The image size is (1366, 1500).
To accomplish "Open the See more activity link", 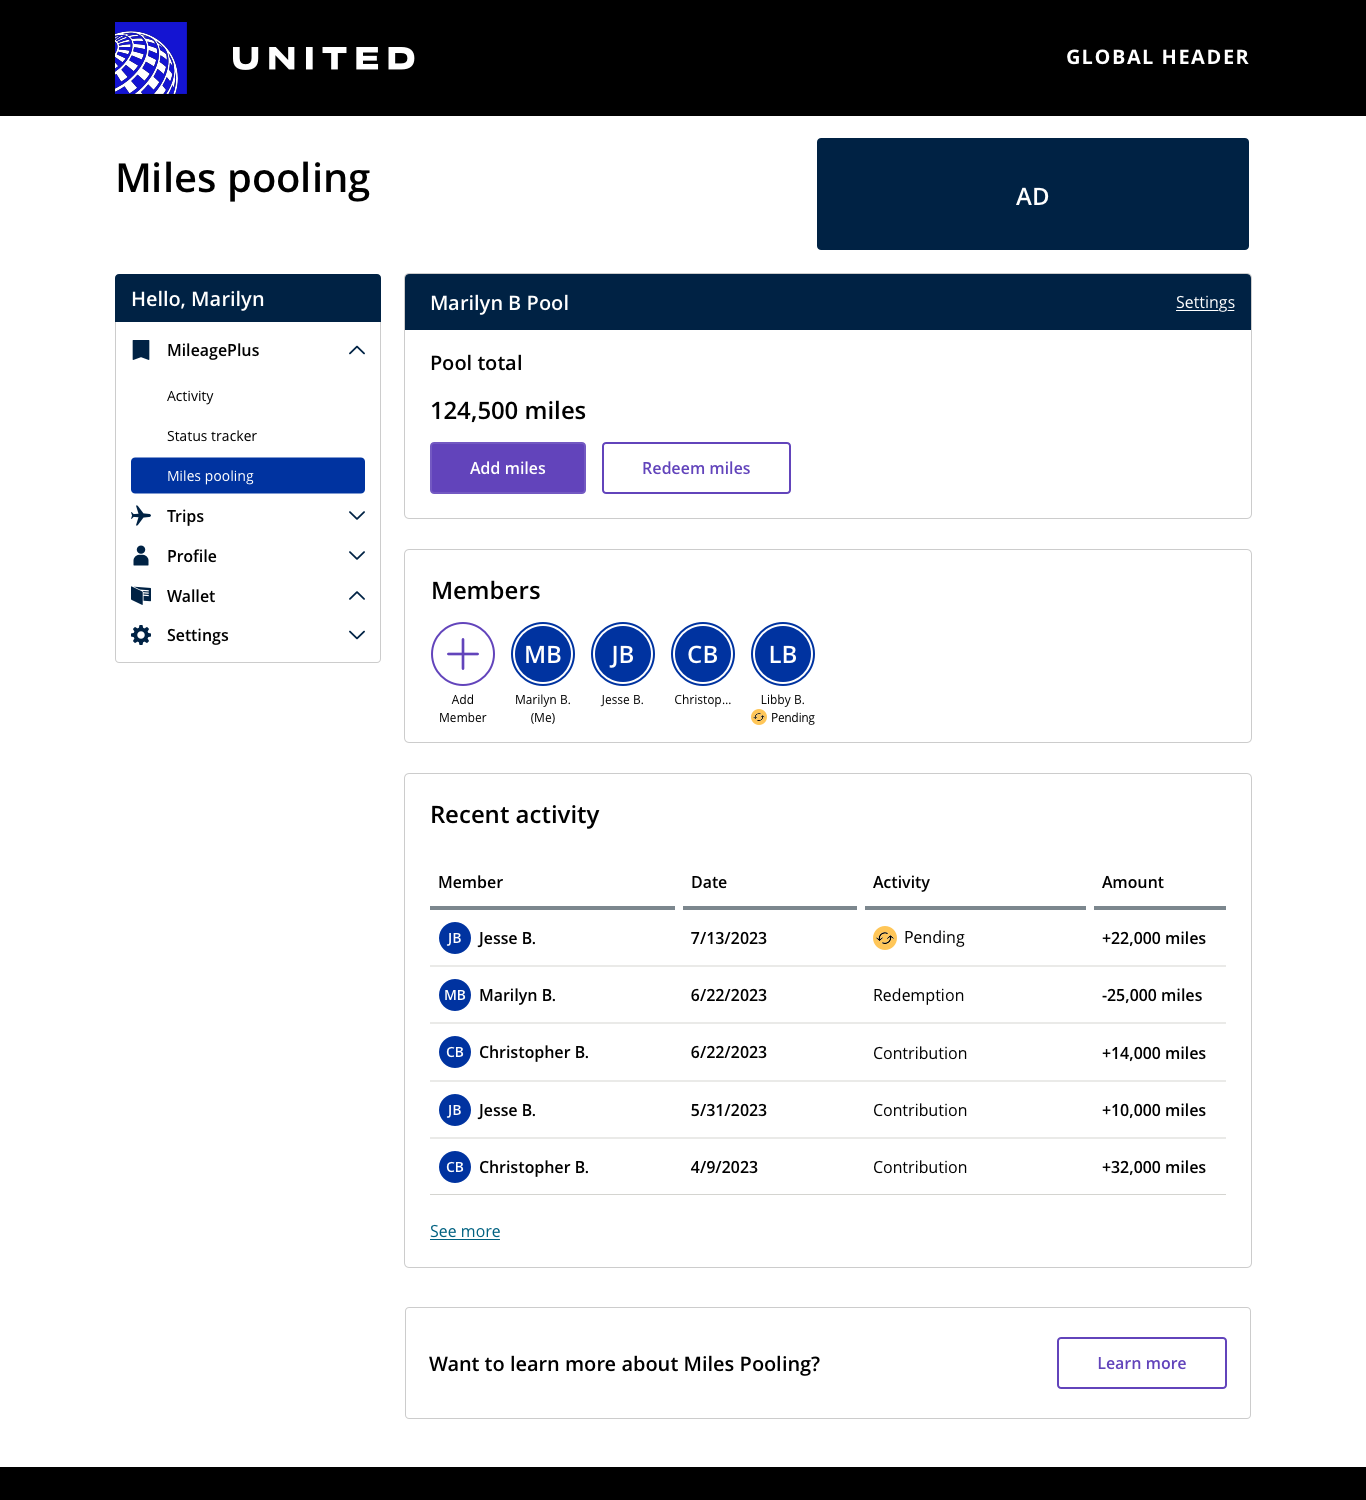I will click(465, 1231).
